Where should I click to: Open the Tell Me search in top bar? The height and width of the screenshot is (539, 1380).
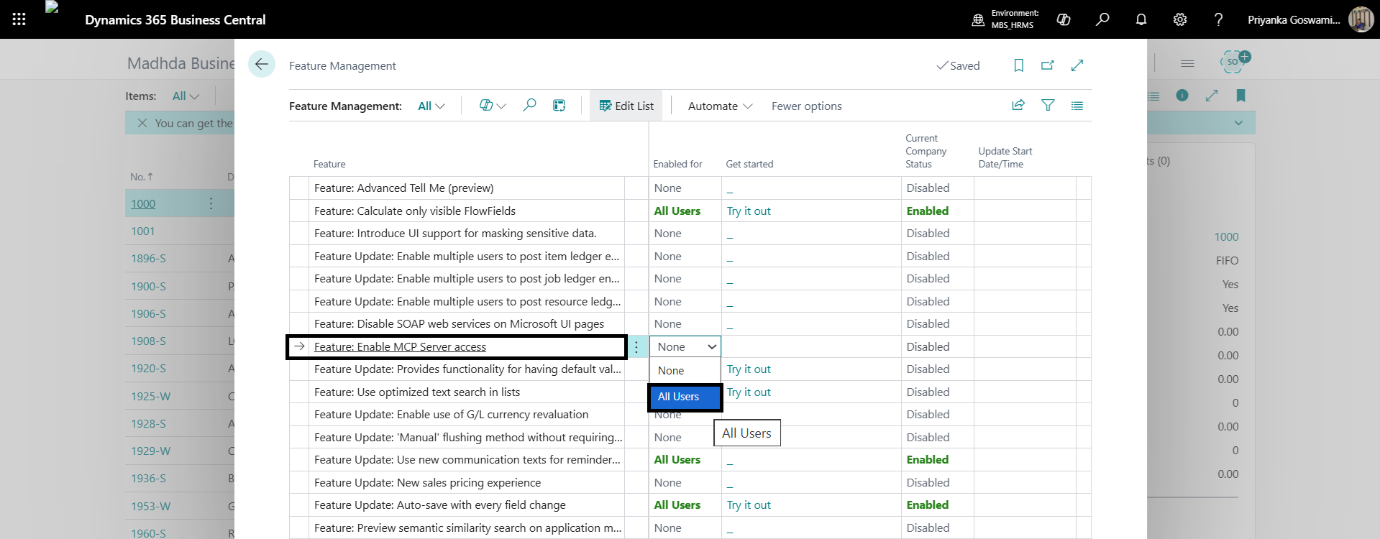tap(1102, 19)
